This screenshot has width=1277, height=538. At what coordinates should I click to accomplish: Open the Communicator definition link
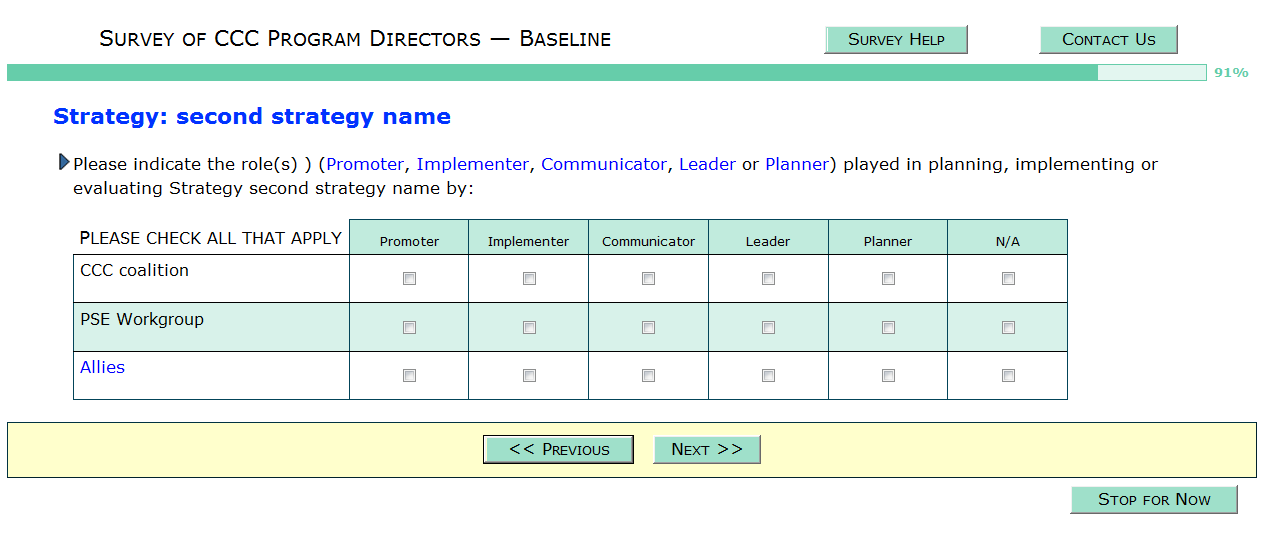603,165
